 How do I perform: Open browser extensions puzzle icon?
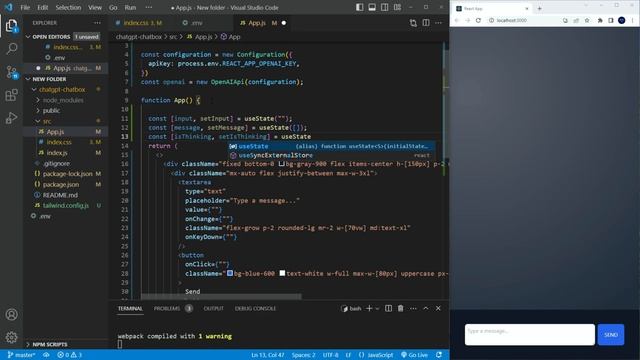[600, 20]
